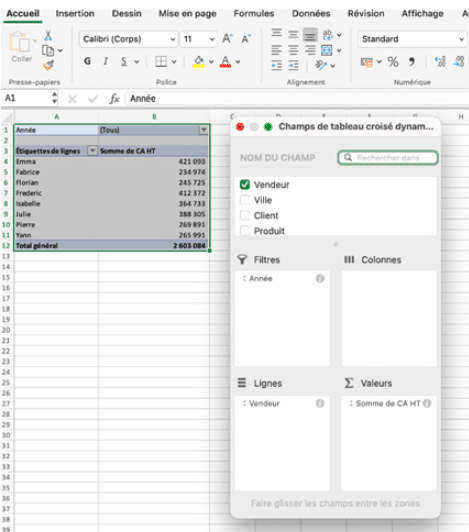
Task: Apply red font color A
Action: pyautogui.click(x=225, y=61)
